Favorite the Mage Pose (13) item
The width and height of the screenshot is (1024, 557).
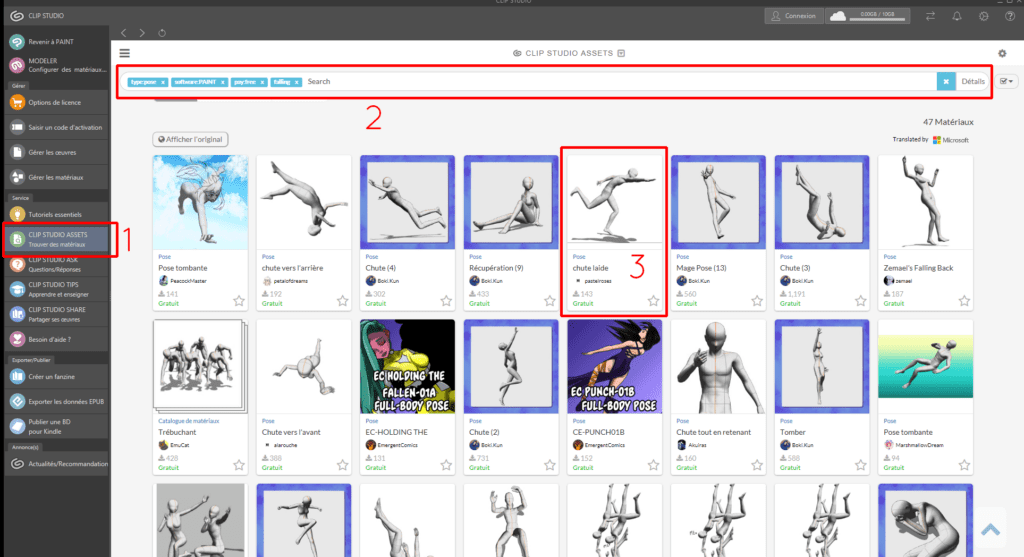coord(757,301)
